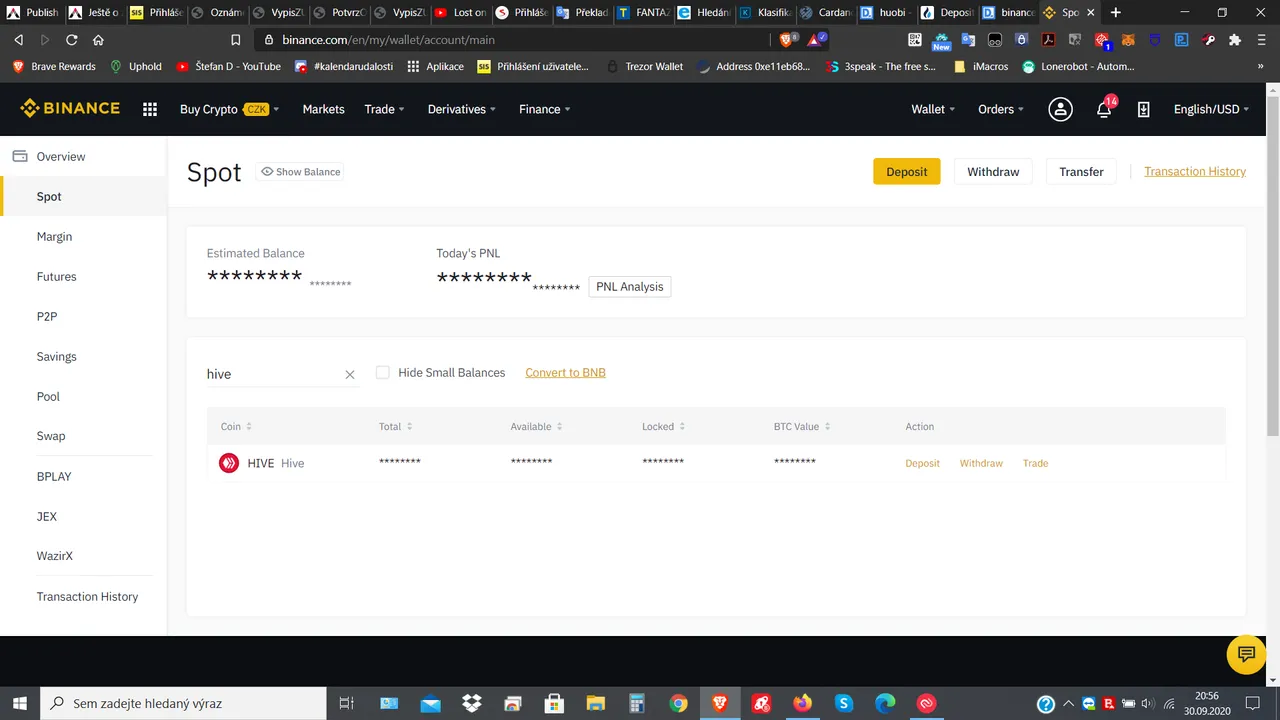1280x720 pixels.
Task: Click the download app icon in header
Action: (x=1143, y=110)
